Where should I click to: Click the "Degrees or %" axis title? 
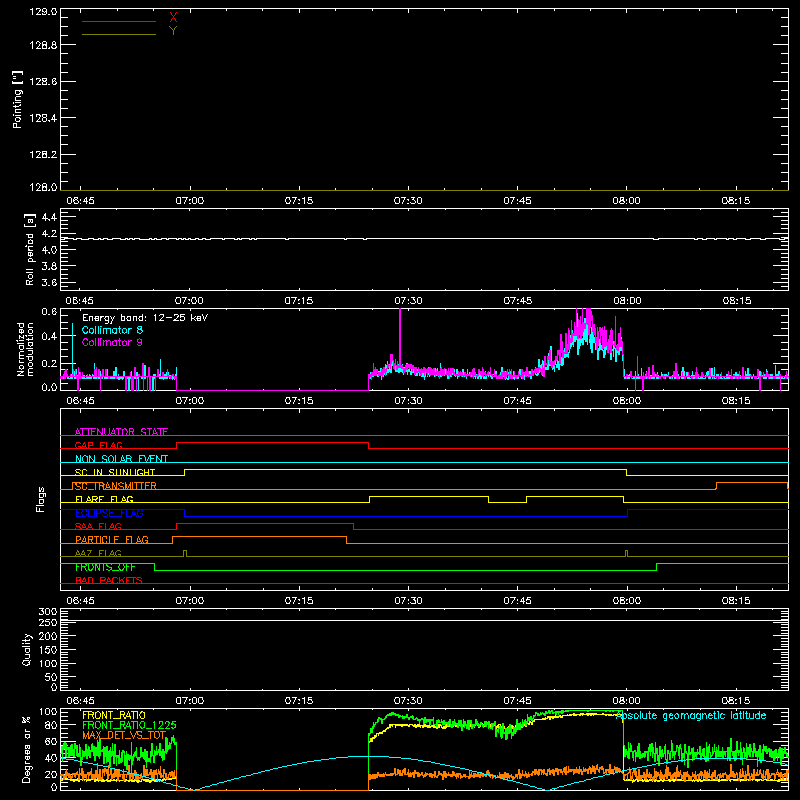[x=27, y=749]
